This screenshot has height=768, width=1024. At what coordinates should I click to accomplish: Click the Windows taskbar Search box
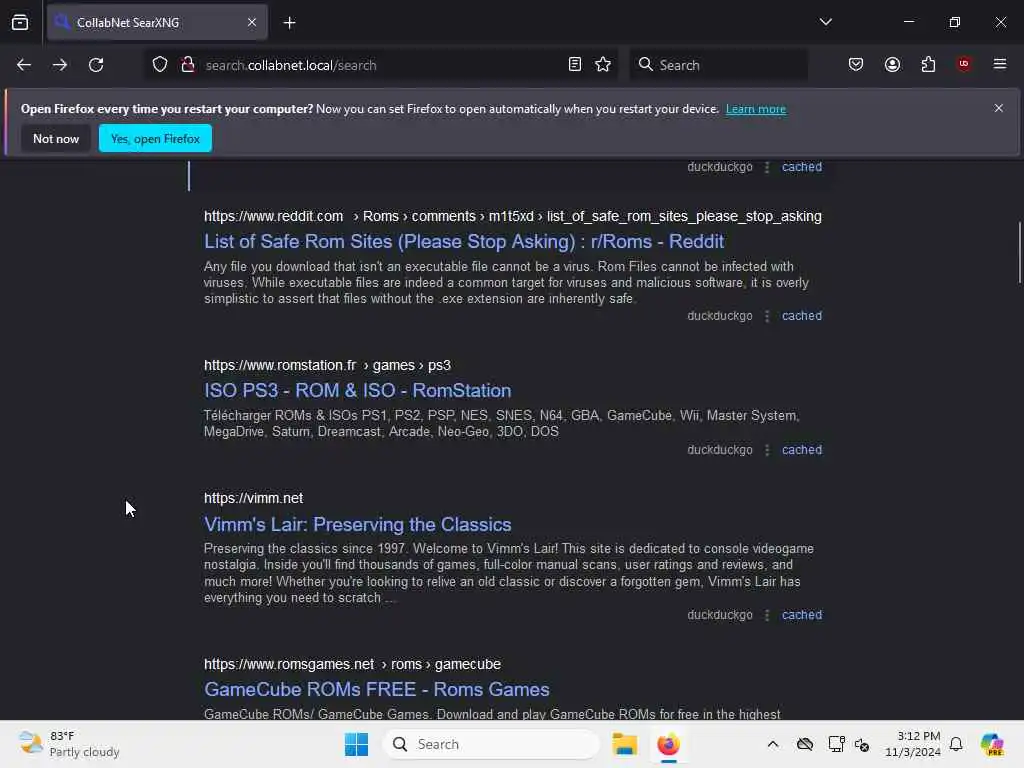coord(491,744)
